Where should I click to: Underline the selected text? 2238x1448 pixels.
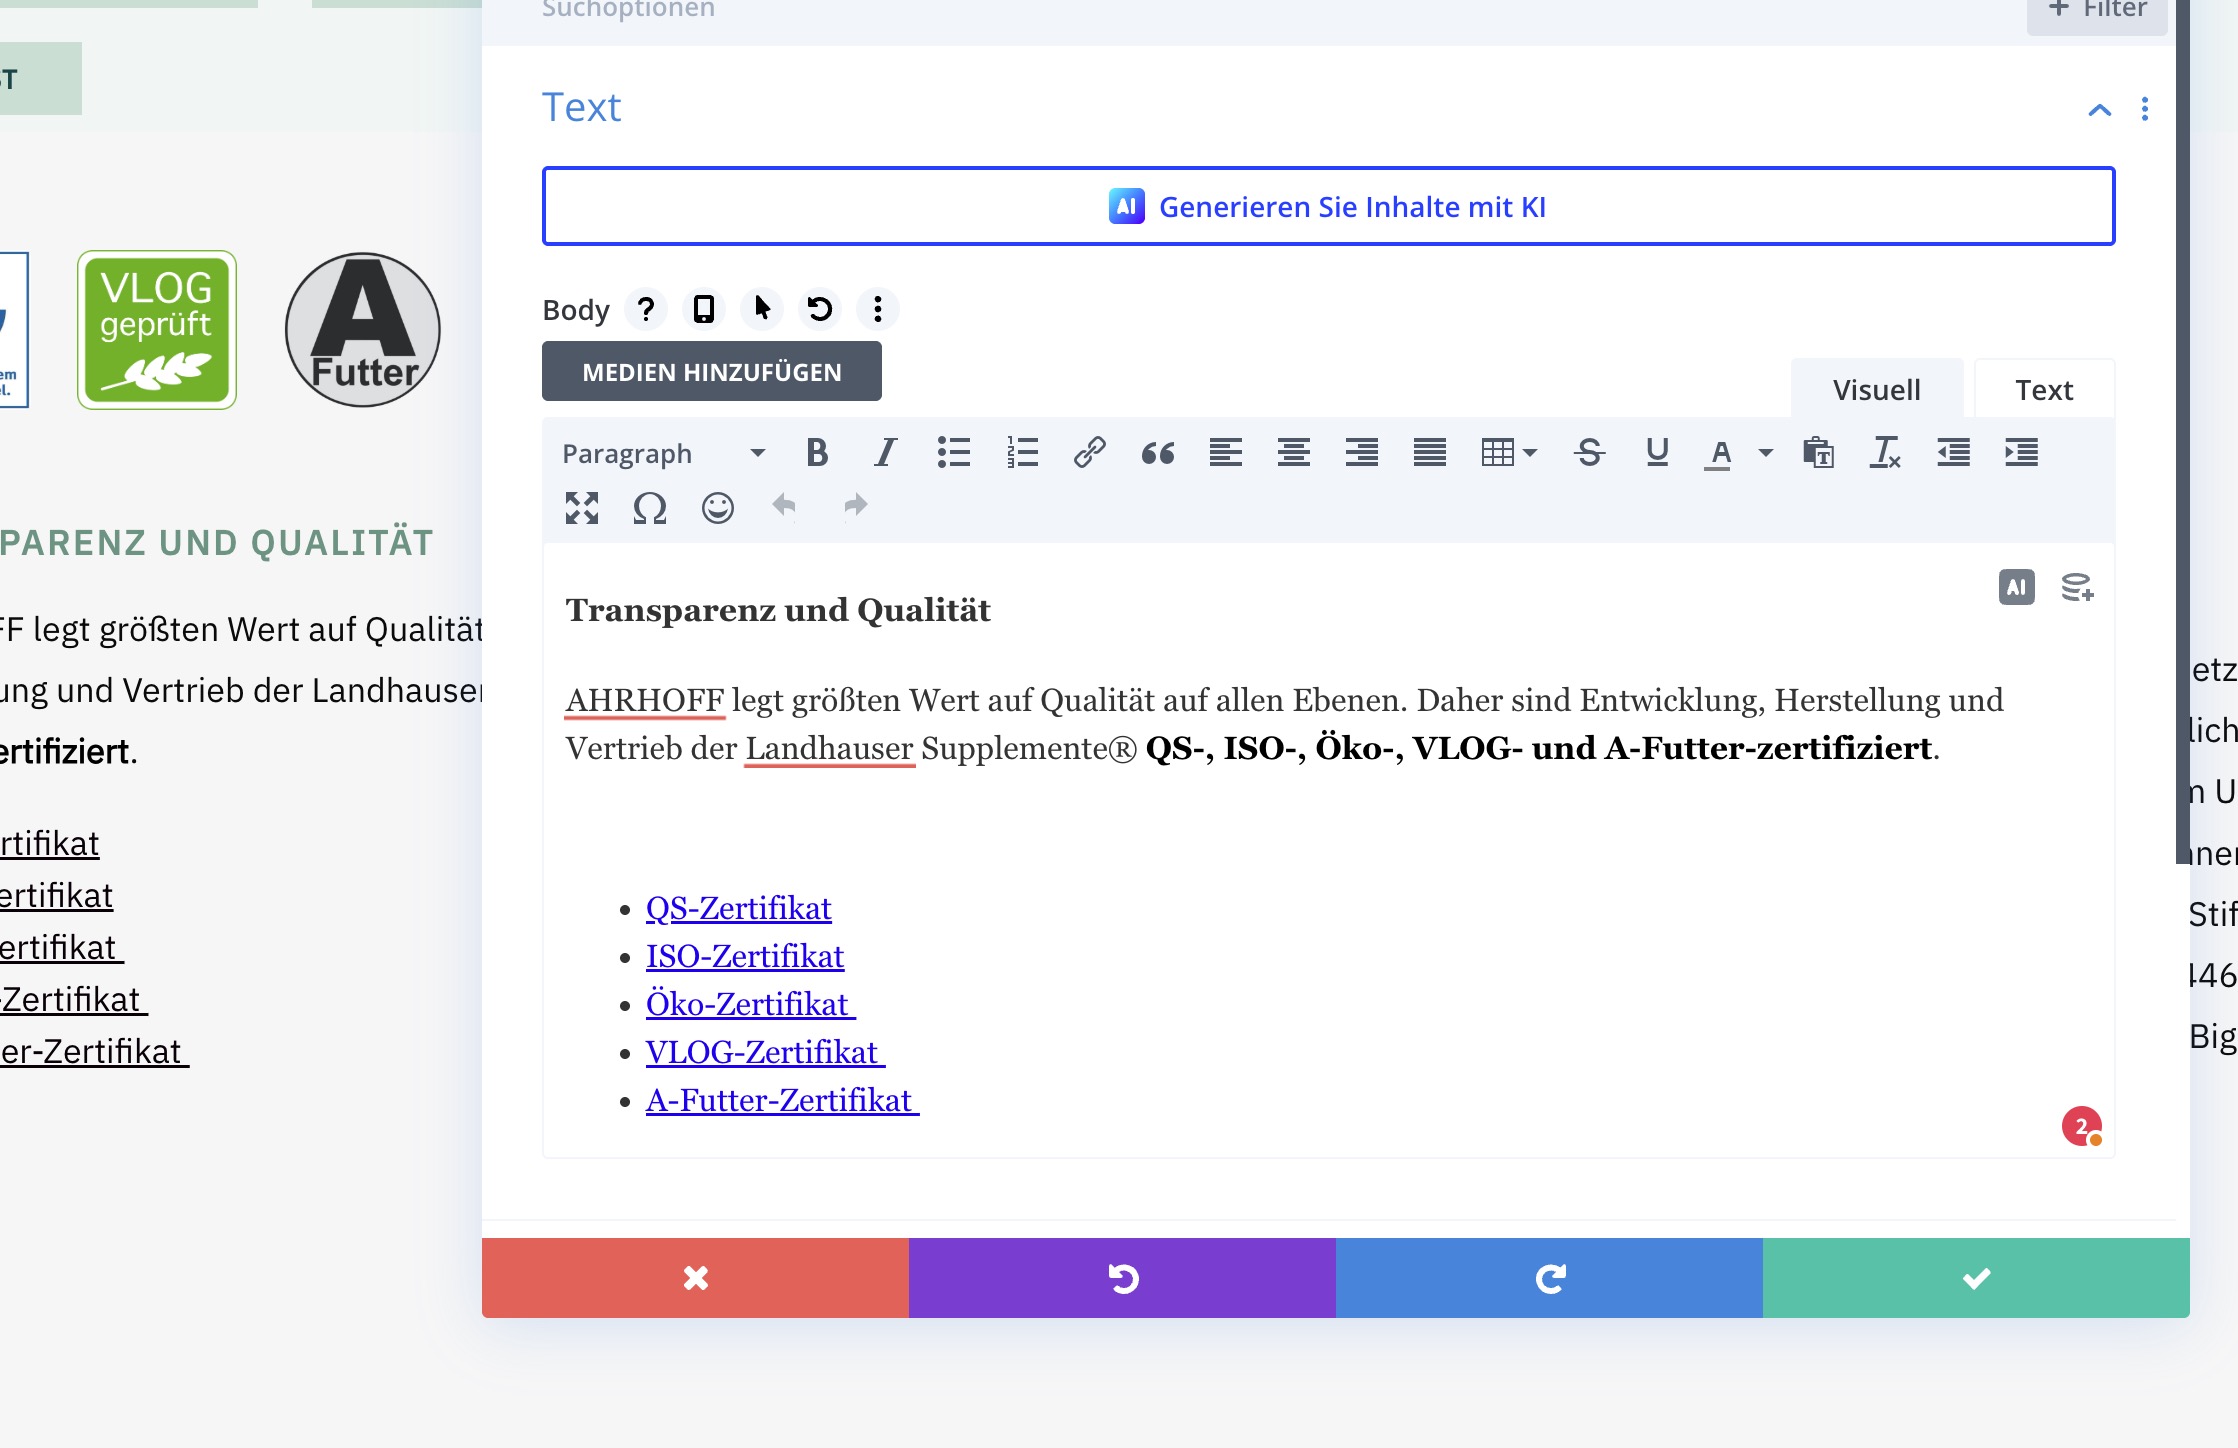(x=1657, y=453)
